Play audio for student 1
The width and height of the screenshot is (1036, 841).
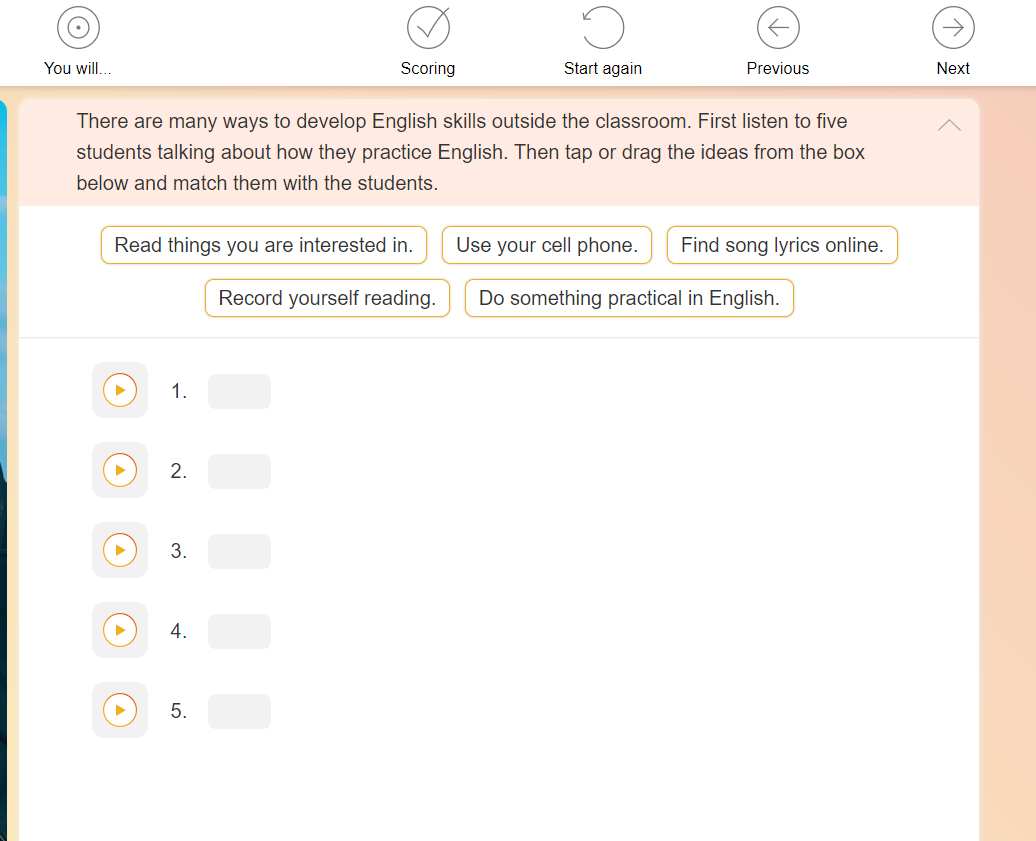pyautogui.click(x=120, y=390)
